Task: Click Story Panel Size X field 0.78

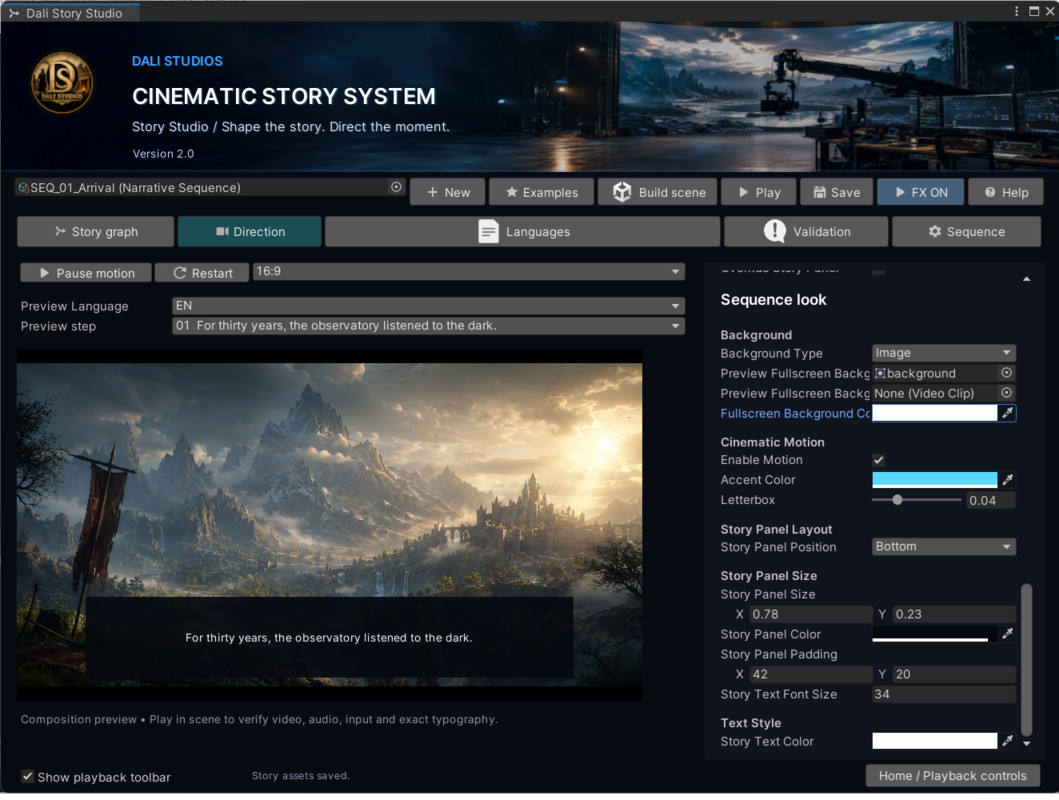Action: pos(811,614)
